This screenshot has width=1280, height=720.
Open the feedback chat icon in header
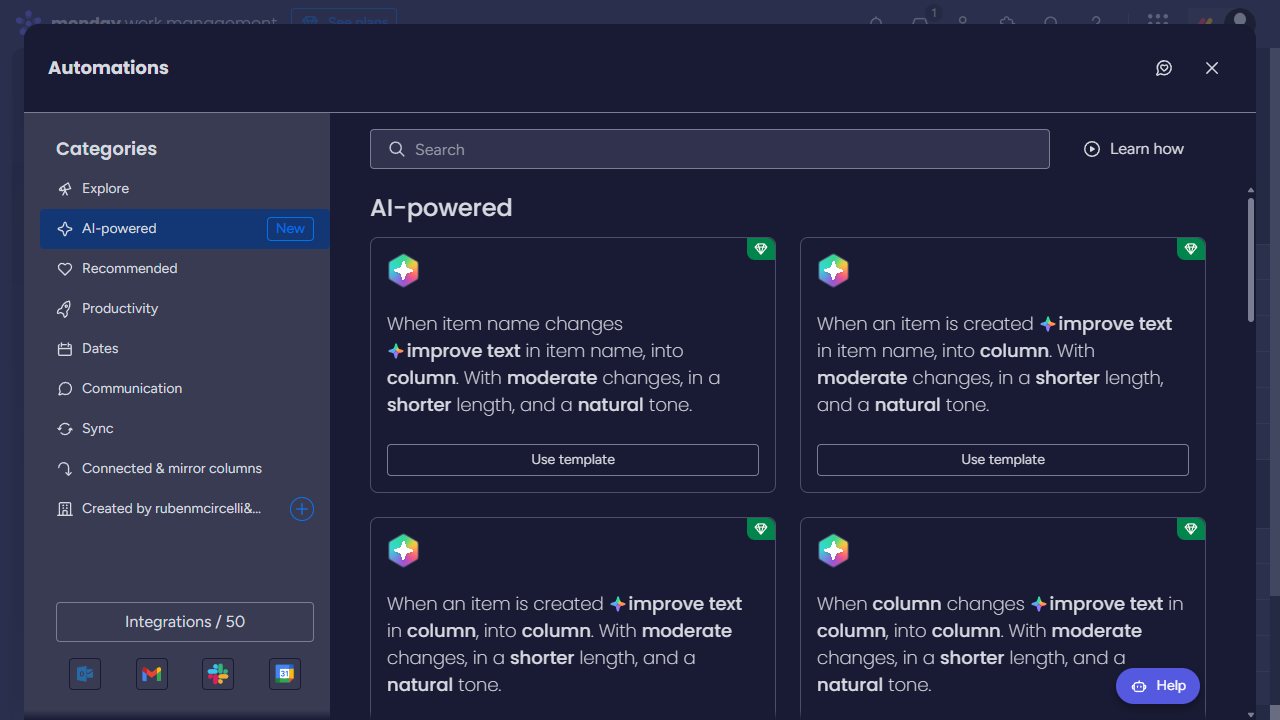pos(1164,68)
